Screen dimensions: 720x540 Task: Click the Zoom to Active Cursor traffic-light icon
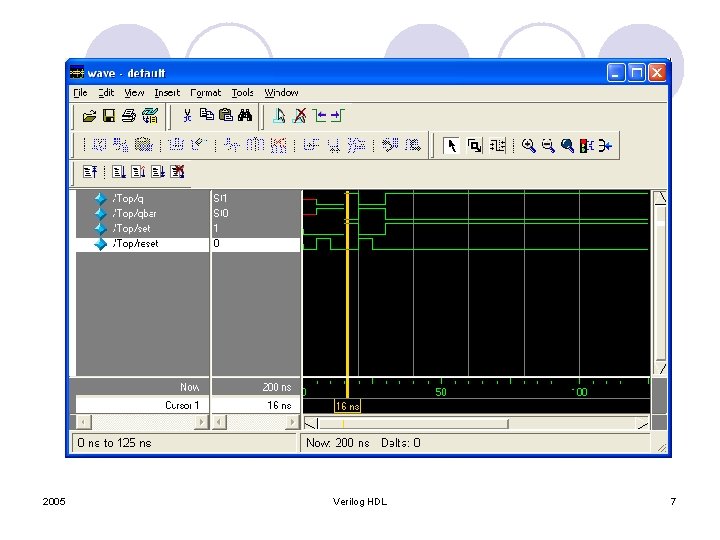(586, 146)
